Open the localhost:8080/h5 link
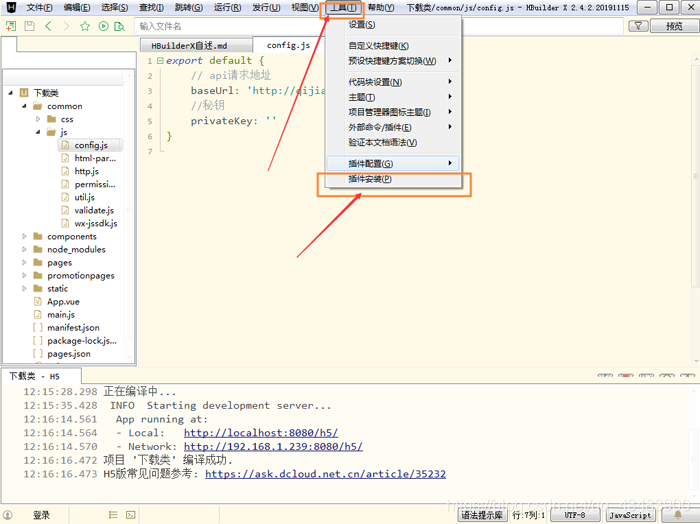 click(x=261, y=433)
